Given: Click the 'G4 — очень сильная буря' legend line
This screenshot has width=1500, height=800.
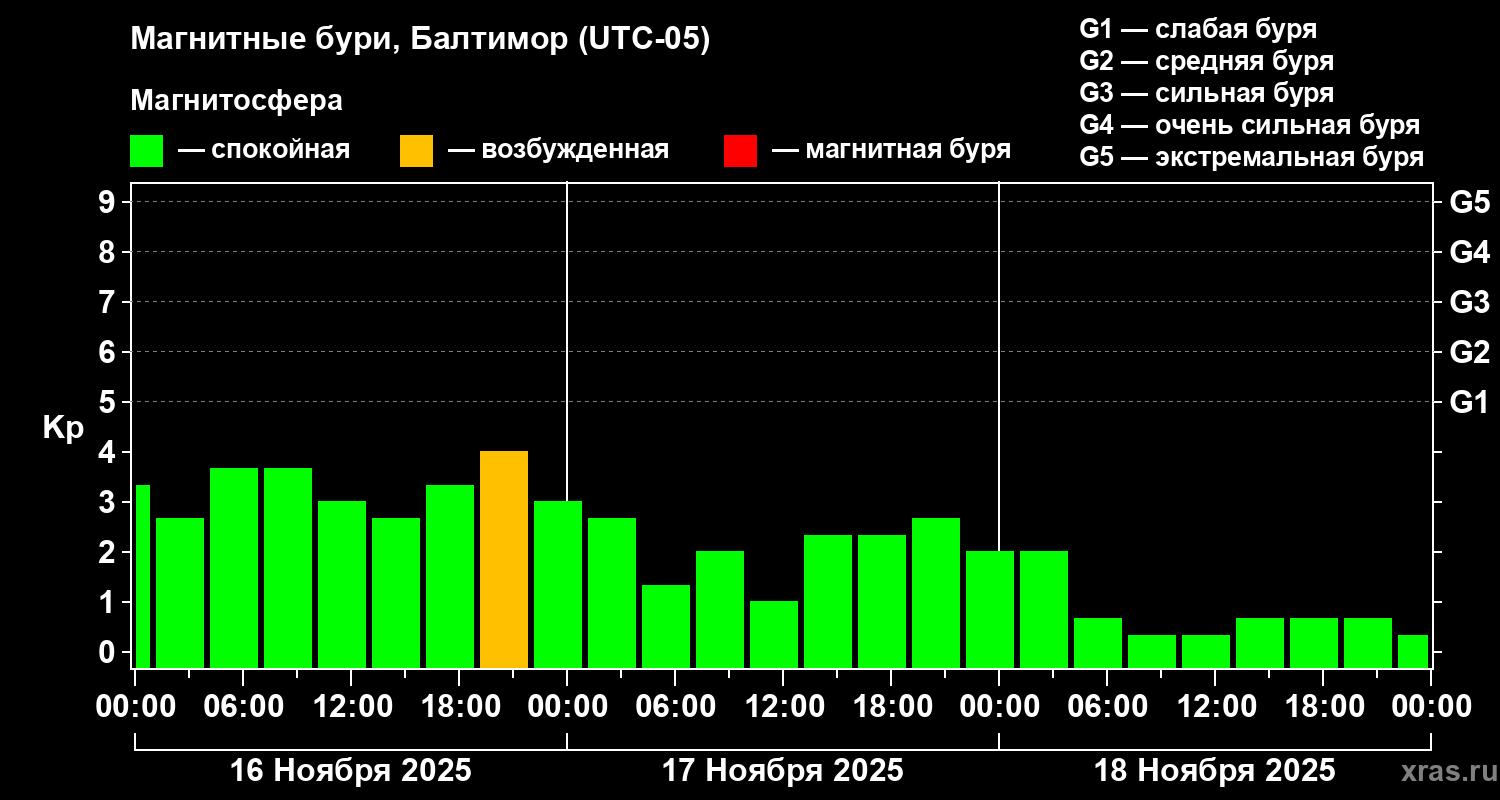Looking at the screenshot, I should pos(1250,125).
